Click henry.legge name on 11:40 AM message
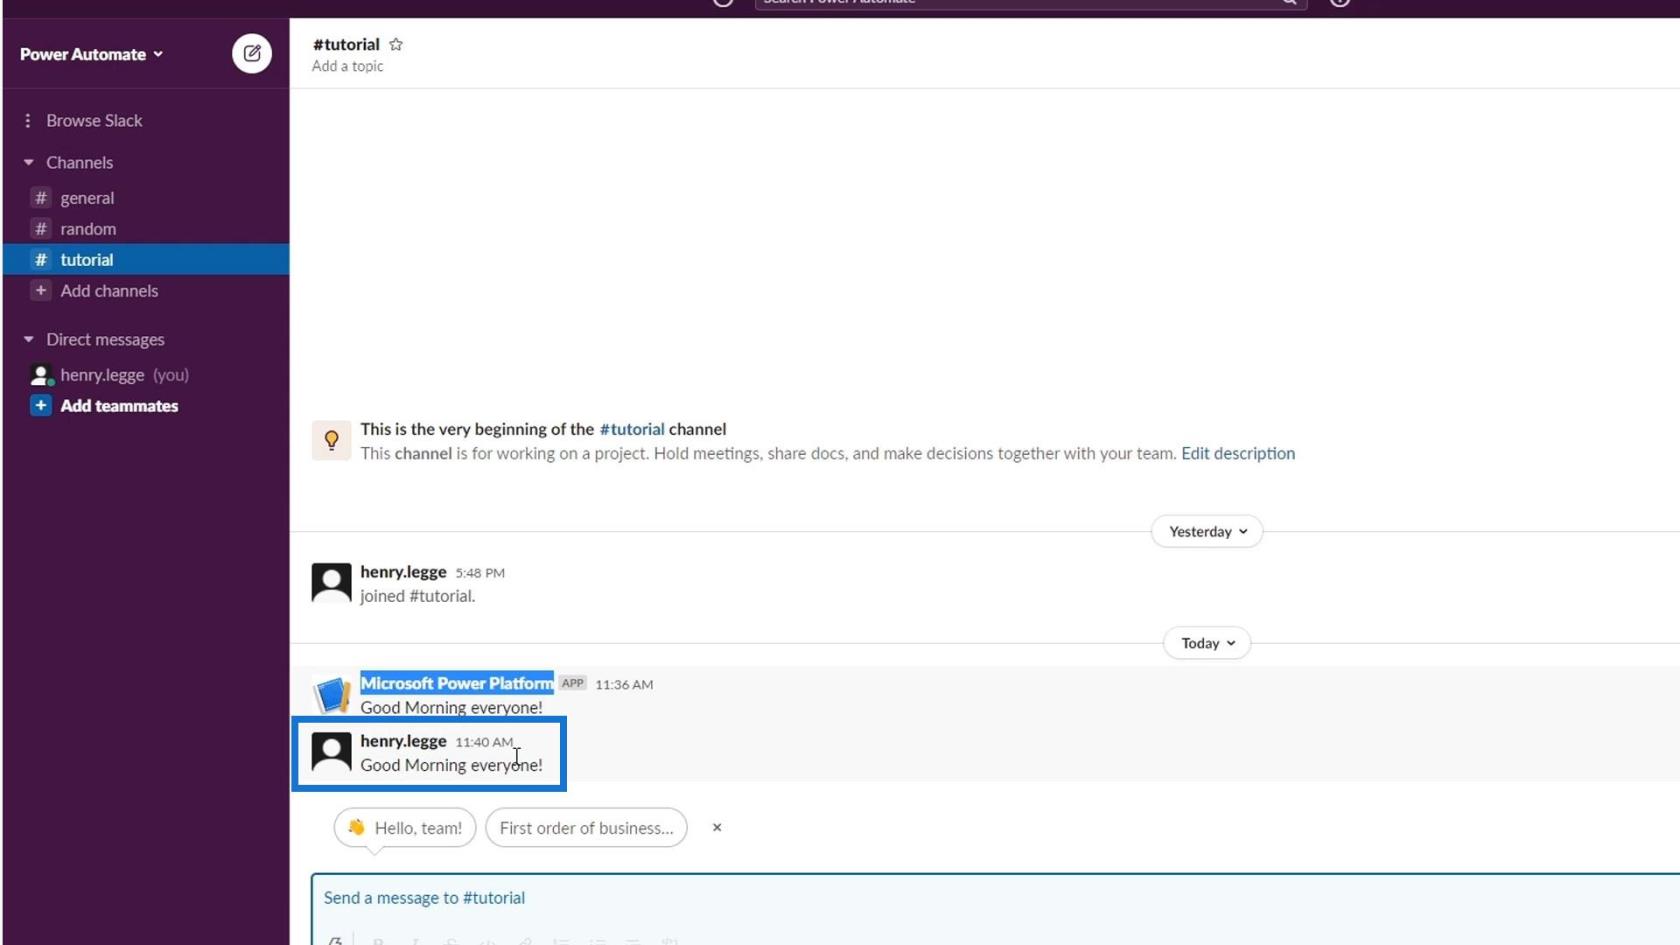 403,741
